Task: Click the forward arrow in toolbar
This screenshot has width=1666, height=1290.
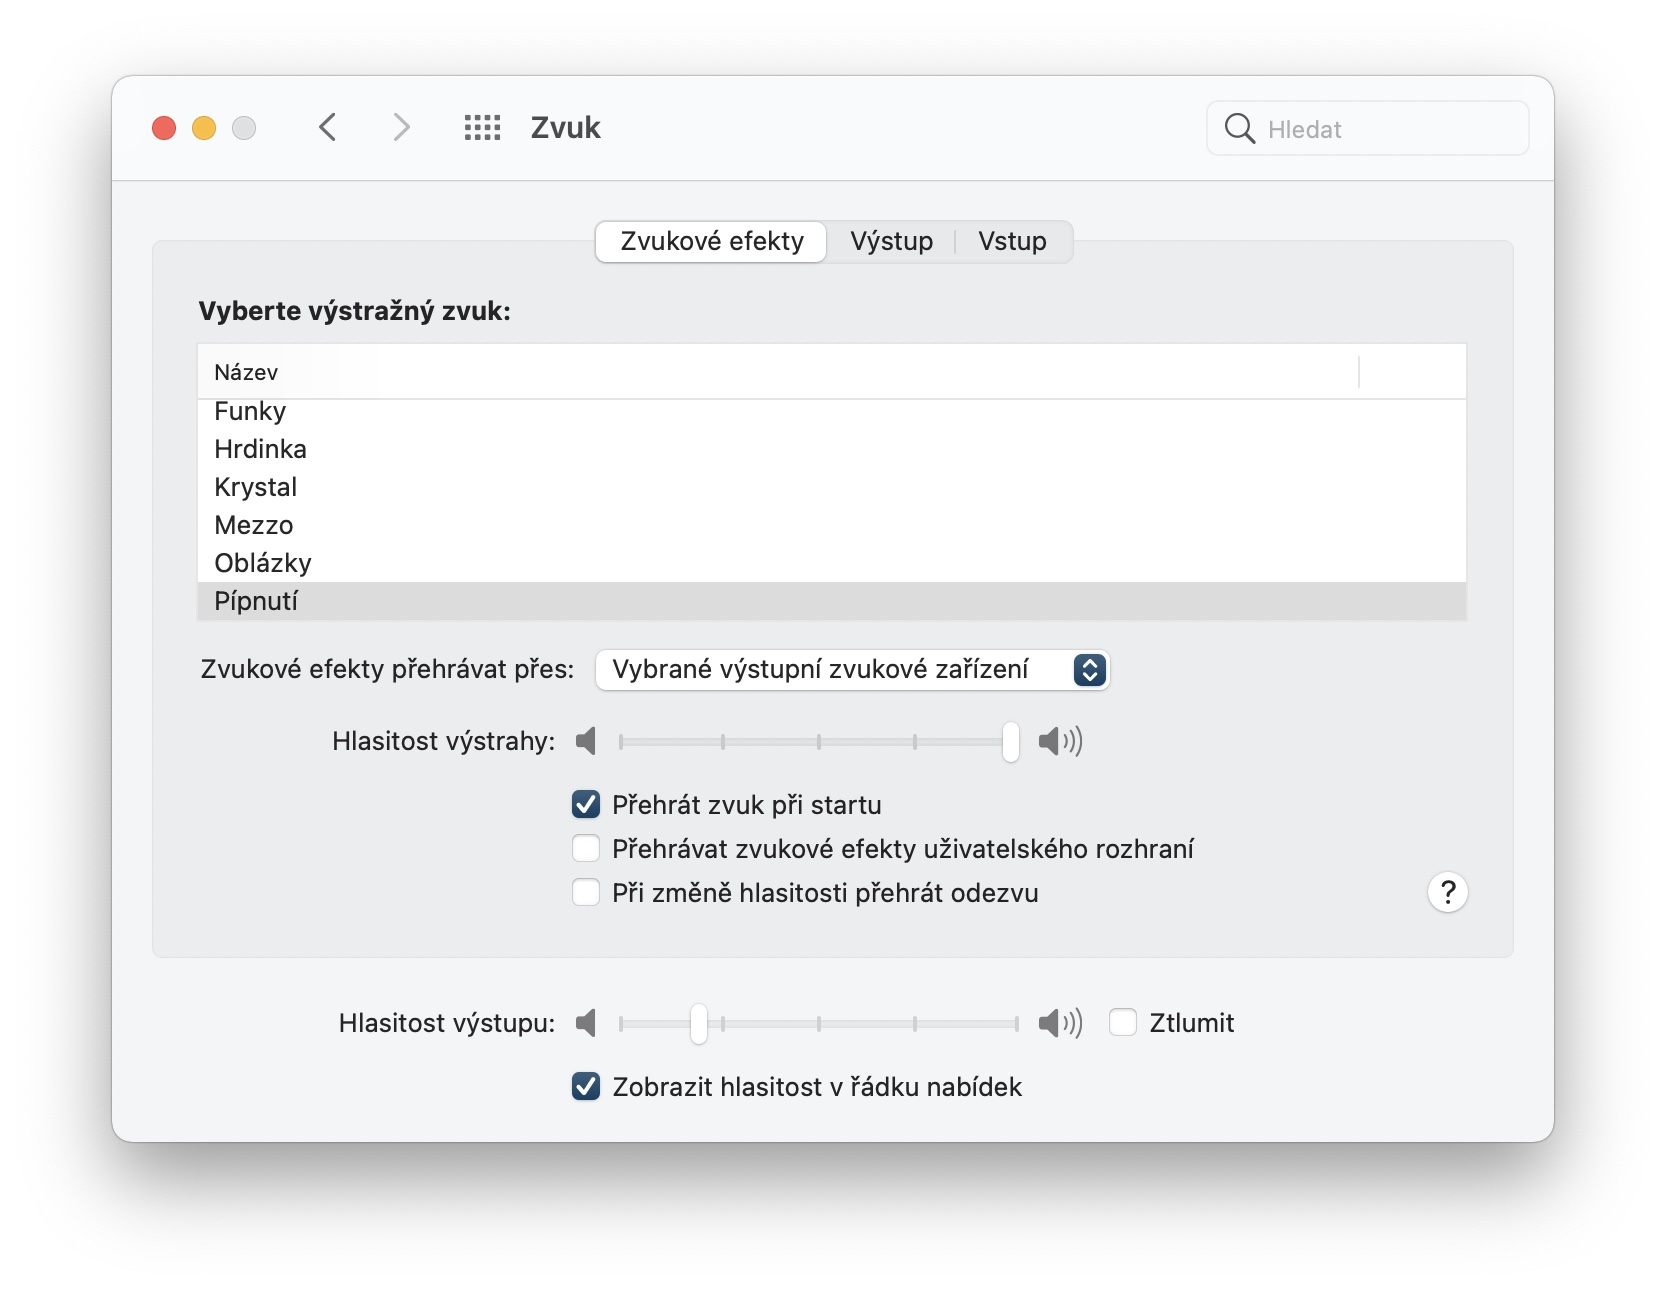Action: pyautogui.click(x=401, y=128)
